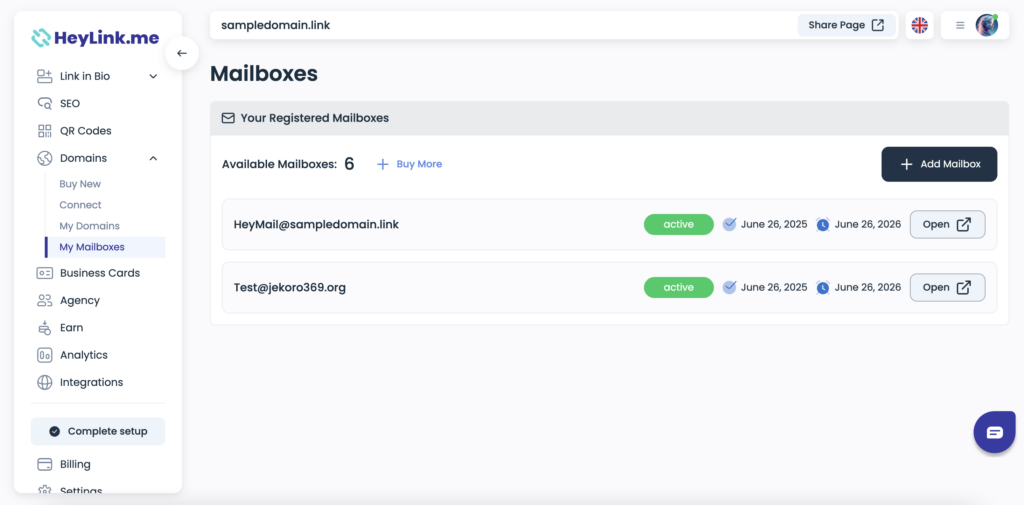Click the Earn icon
Image resolution: width=1024 pixels, height=505 pixels.
[x=44, y=327]
